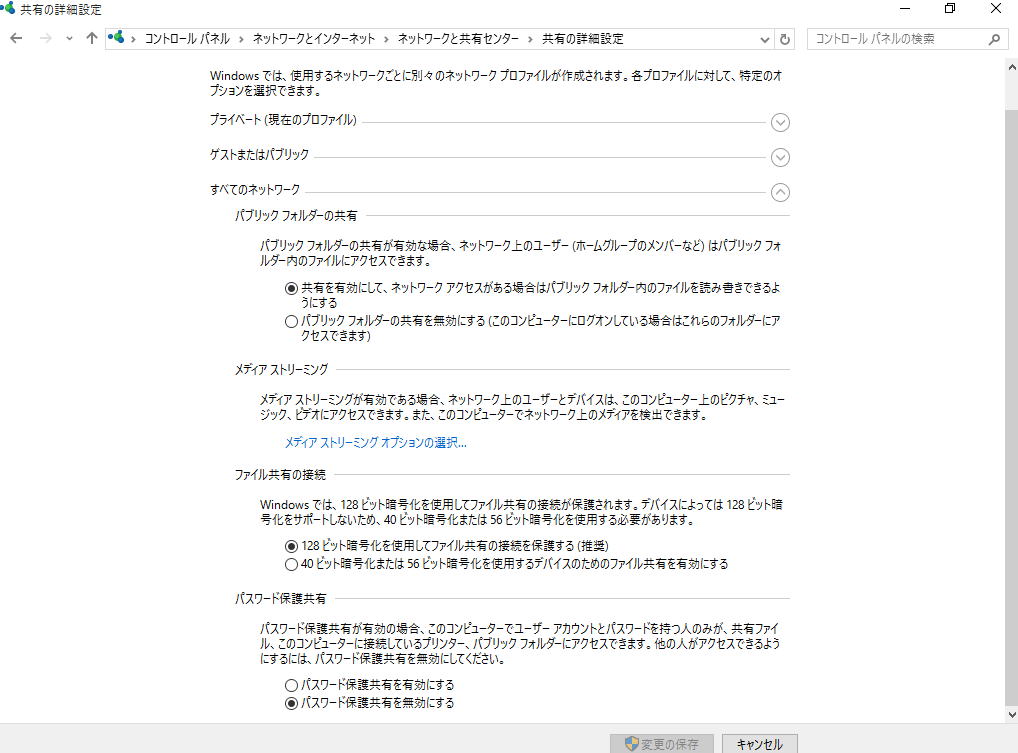1018x753 pixels.
Task: Click the scrollbar up arrow
Action: coord(1012,67)
